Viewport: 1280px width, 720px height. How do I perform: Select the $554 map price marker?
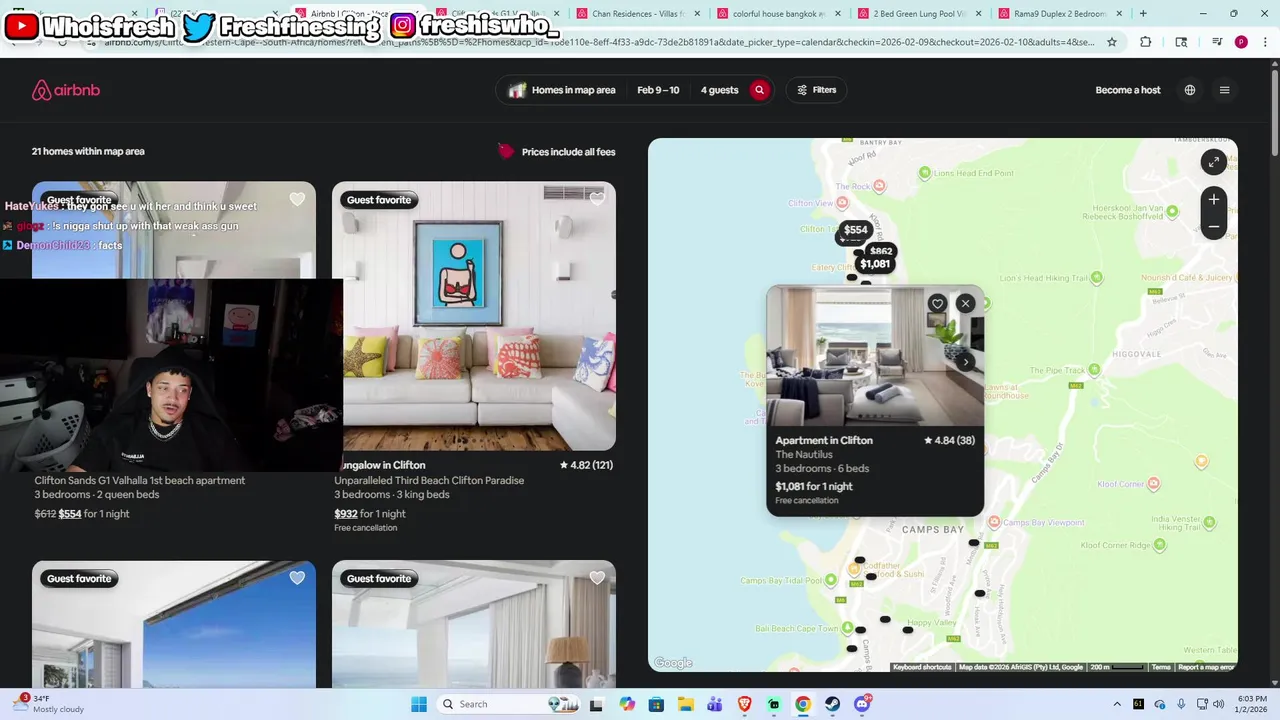(x=855, y=230)
